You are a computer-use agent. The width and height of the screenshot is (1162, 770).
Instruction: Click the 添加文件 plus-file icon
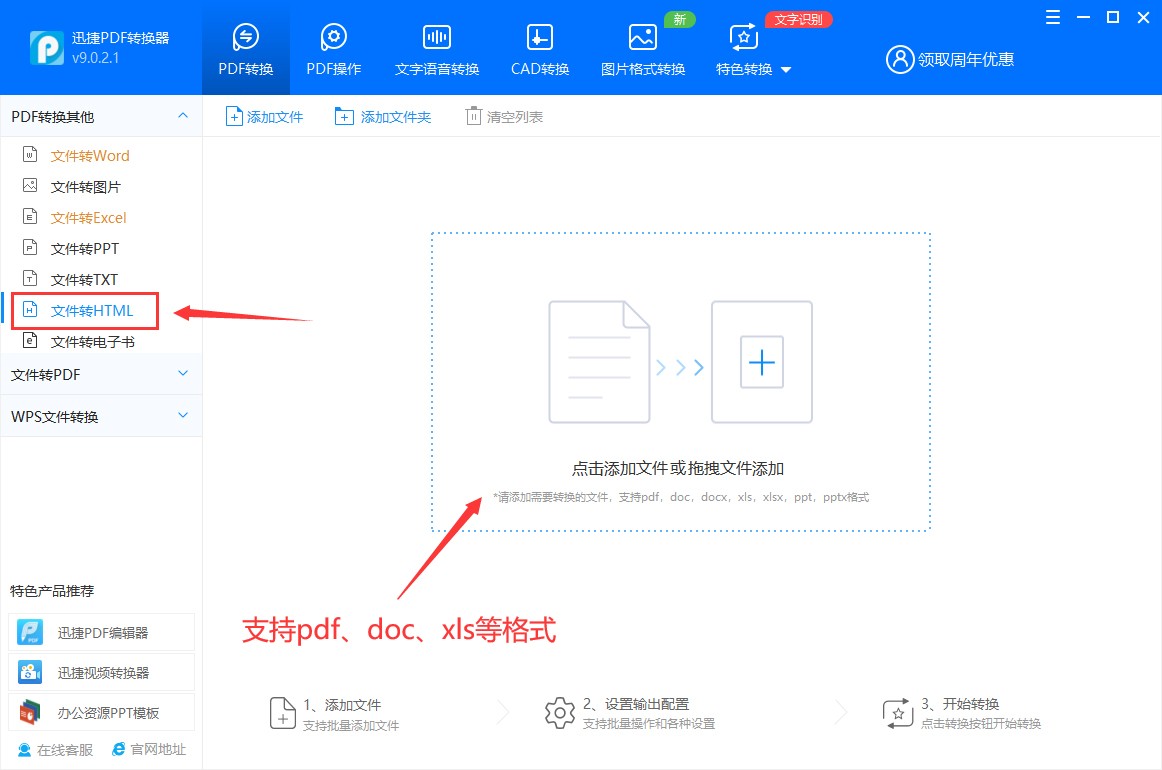(x=233, y=116)
